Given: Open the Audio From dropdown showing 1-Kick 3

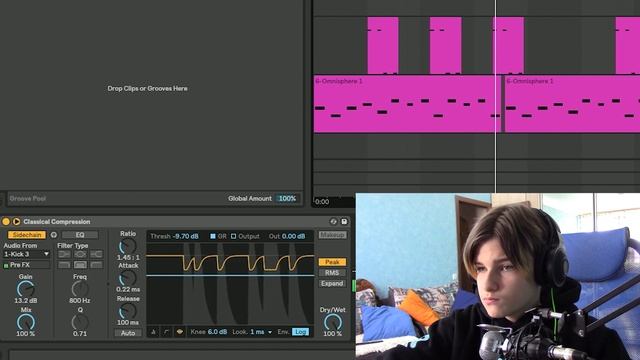Looking at the screenshot, I should pos(27,254).
